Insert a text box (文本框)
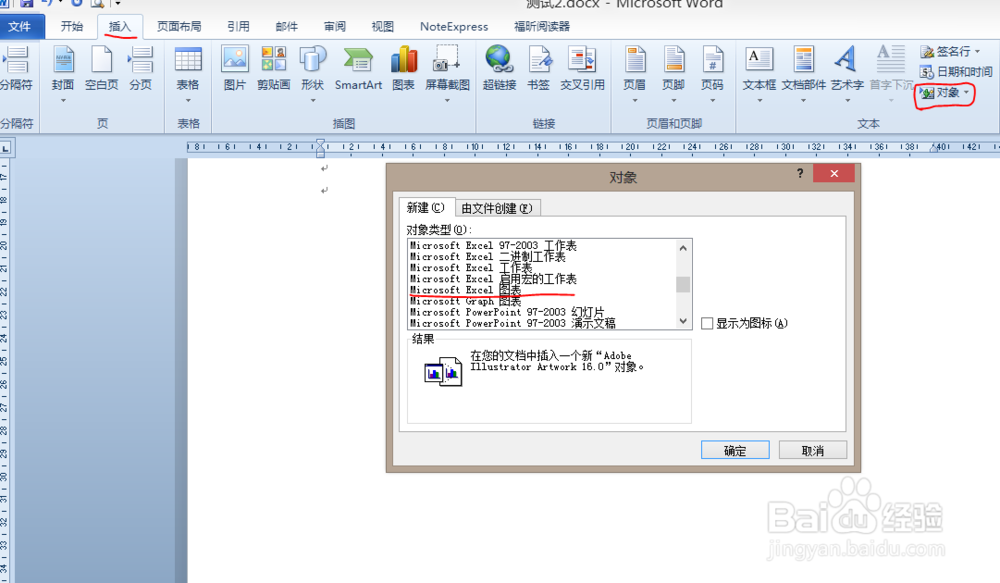Screen dimensions: 1000x583 [759, 69]
